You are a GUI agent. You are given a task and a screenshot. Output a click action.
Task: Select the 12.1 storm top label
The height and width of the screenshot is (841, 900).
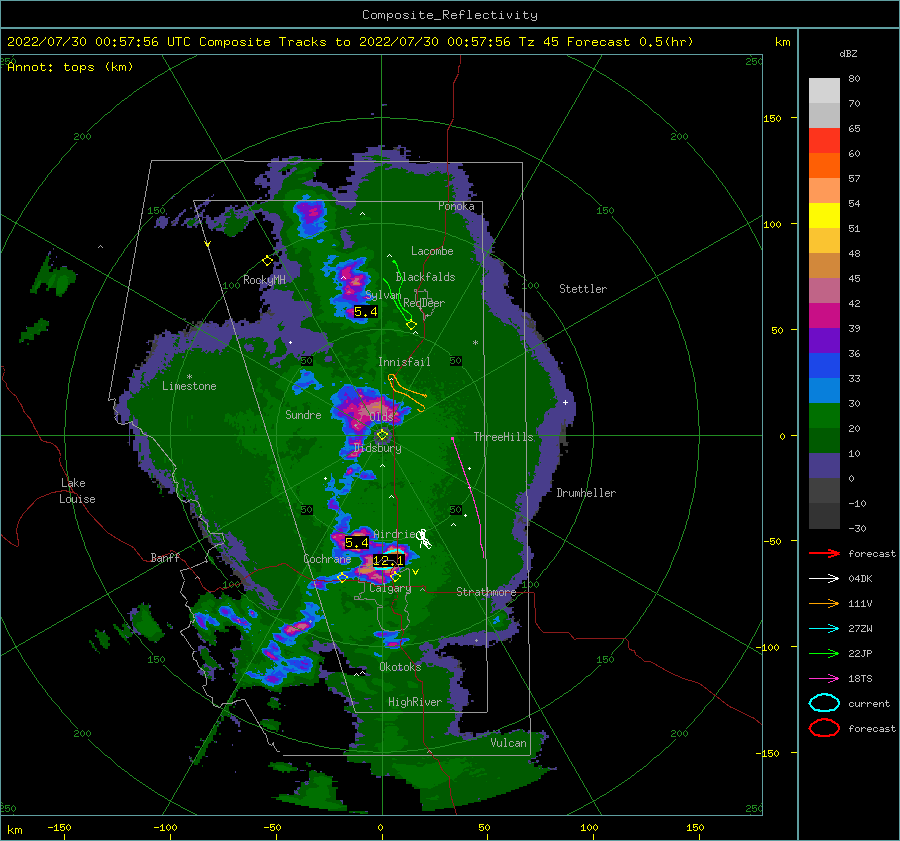388,561
